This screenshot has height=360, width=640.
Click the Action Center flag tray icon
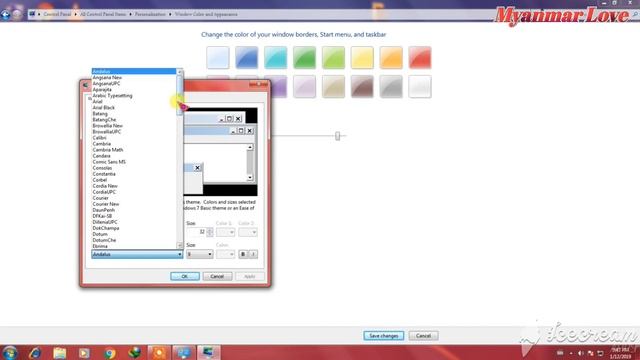click(x=590, y=353)
